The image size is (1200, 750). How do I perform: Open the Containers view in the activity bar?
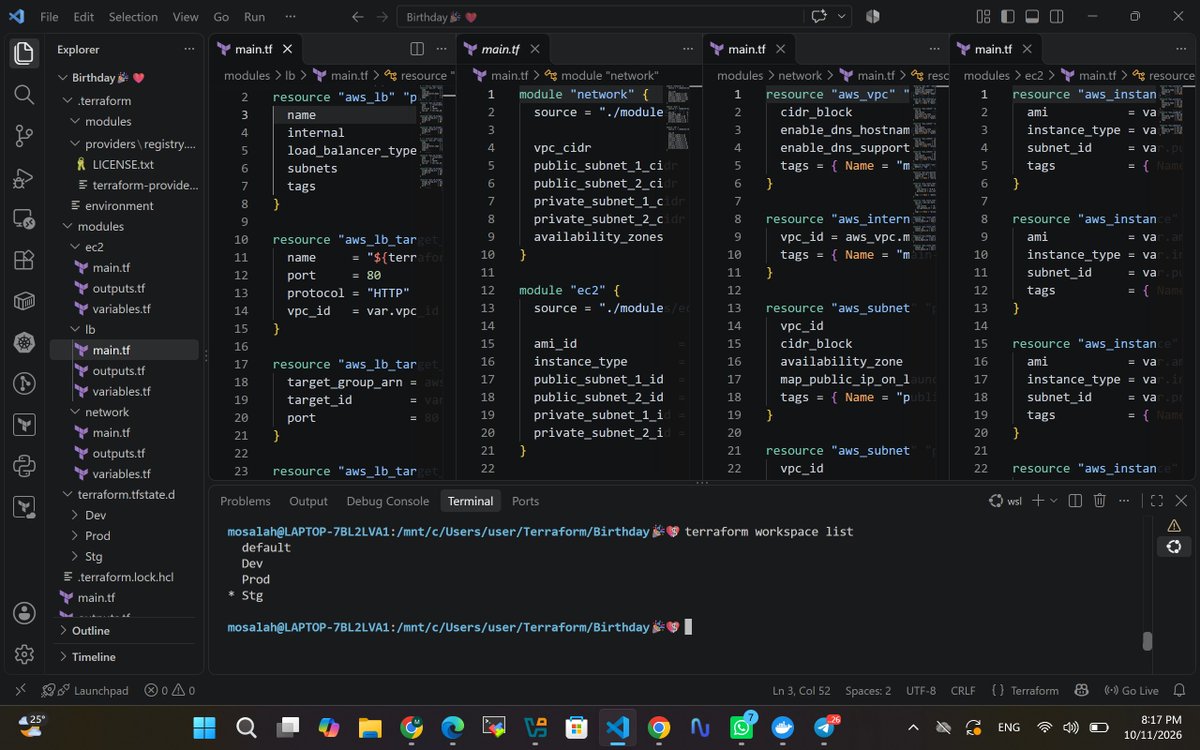coord(24,301)
